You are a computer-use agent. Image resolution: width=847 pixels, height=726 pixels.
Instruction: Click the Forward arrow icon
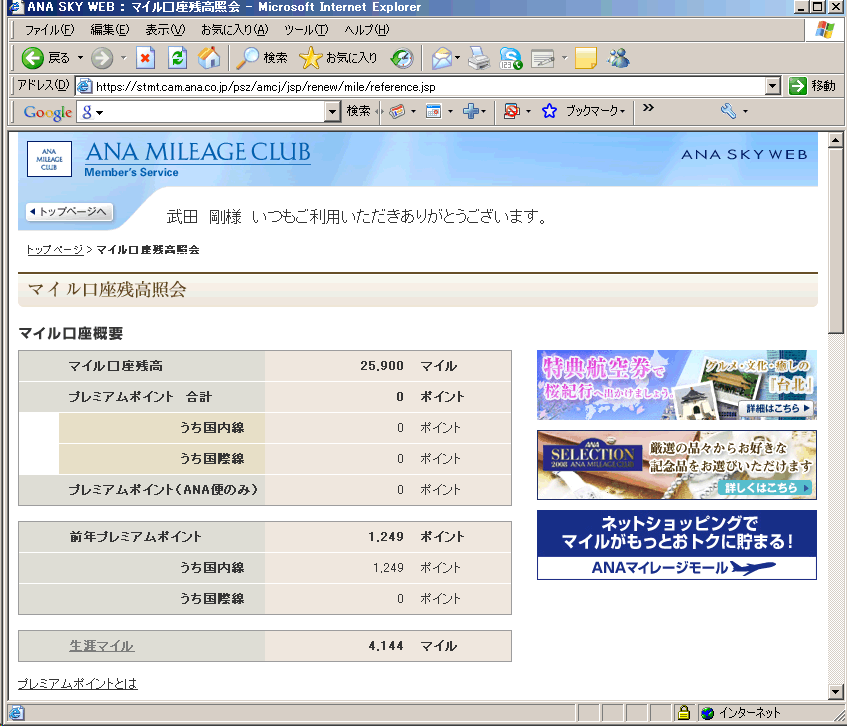(102, 58)
